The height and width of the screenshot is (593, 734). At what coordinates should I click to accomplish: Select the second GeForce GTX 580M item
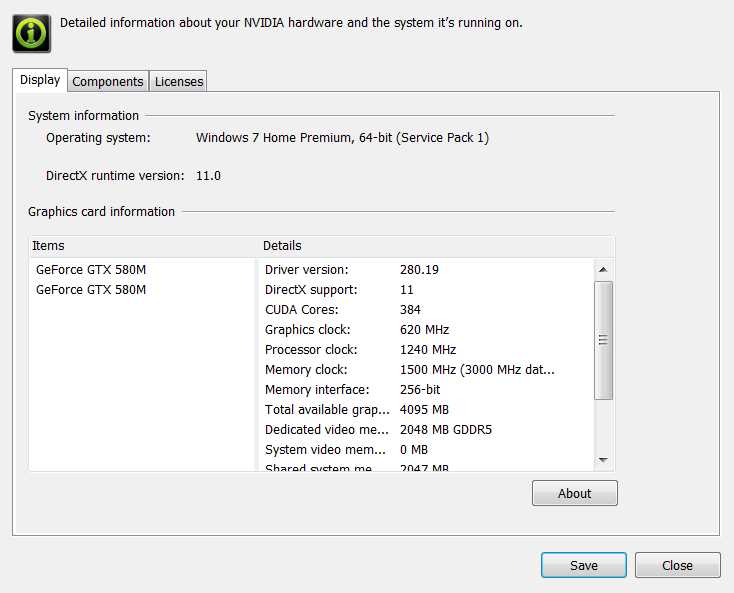(91, 290)
